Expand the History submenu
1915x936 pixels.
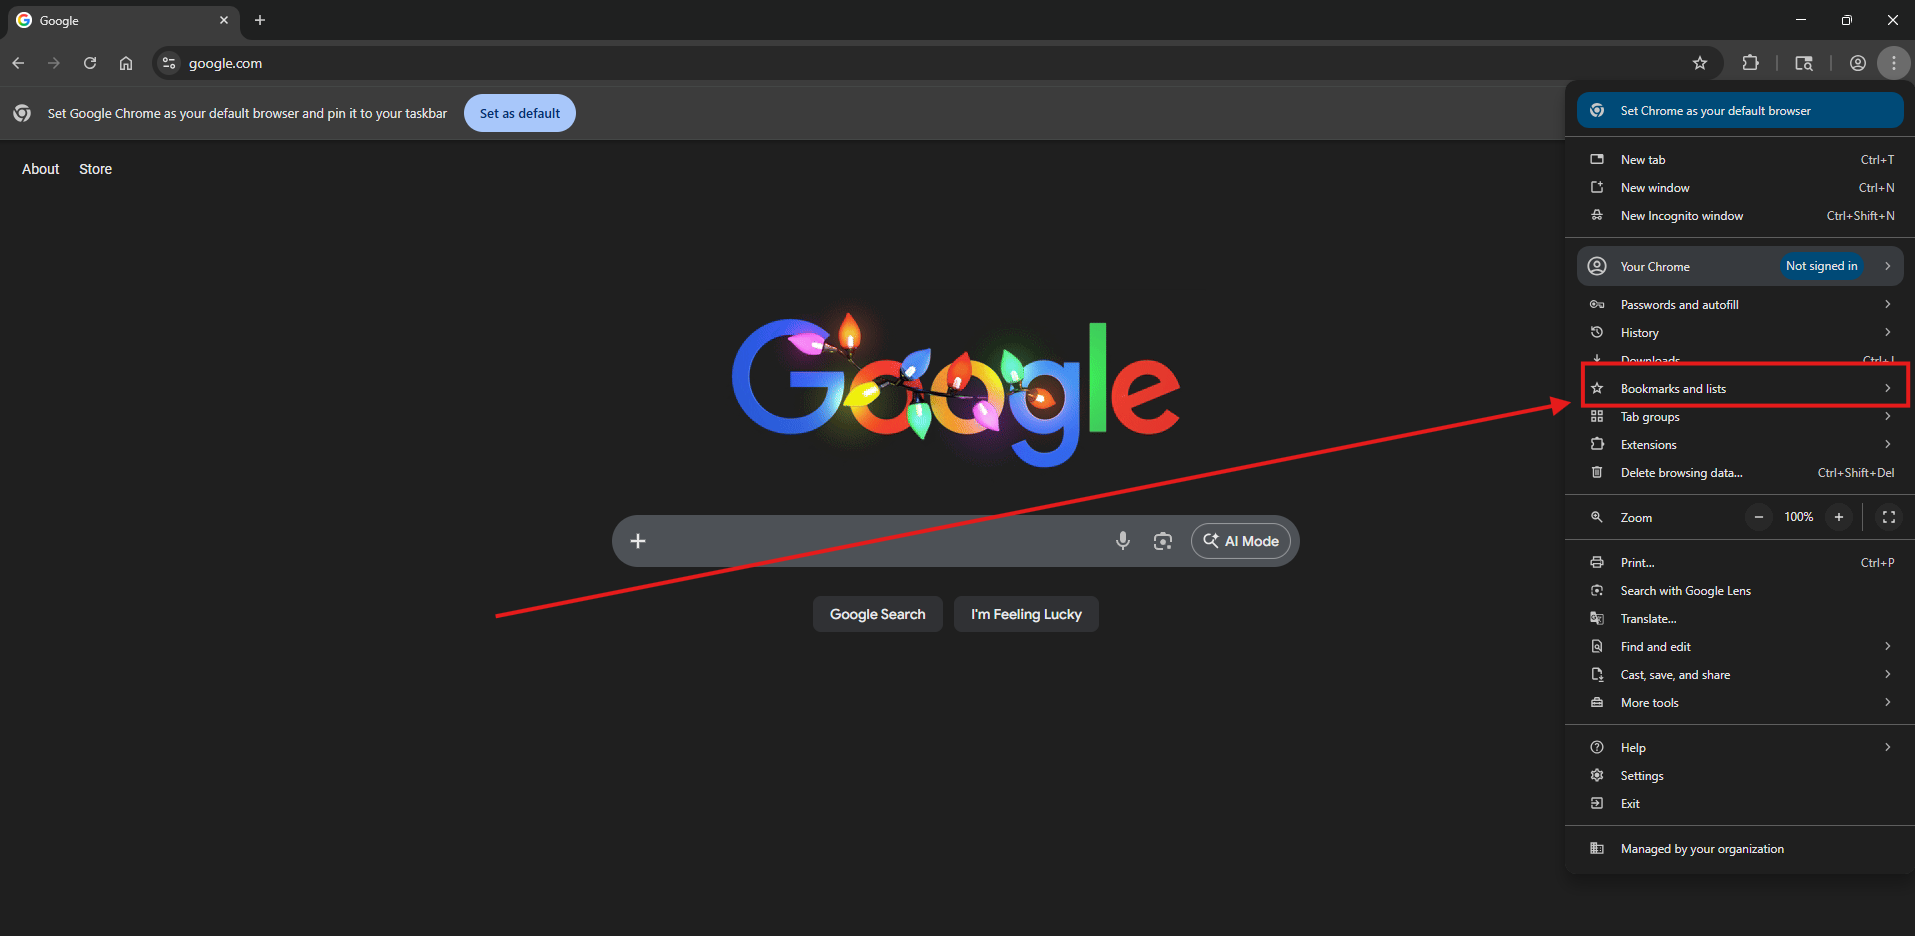coord(1740,333)
